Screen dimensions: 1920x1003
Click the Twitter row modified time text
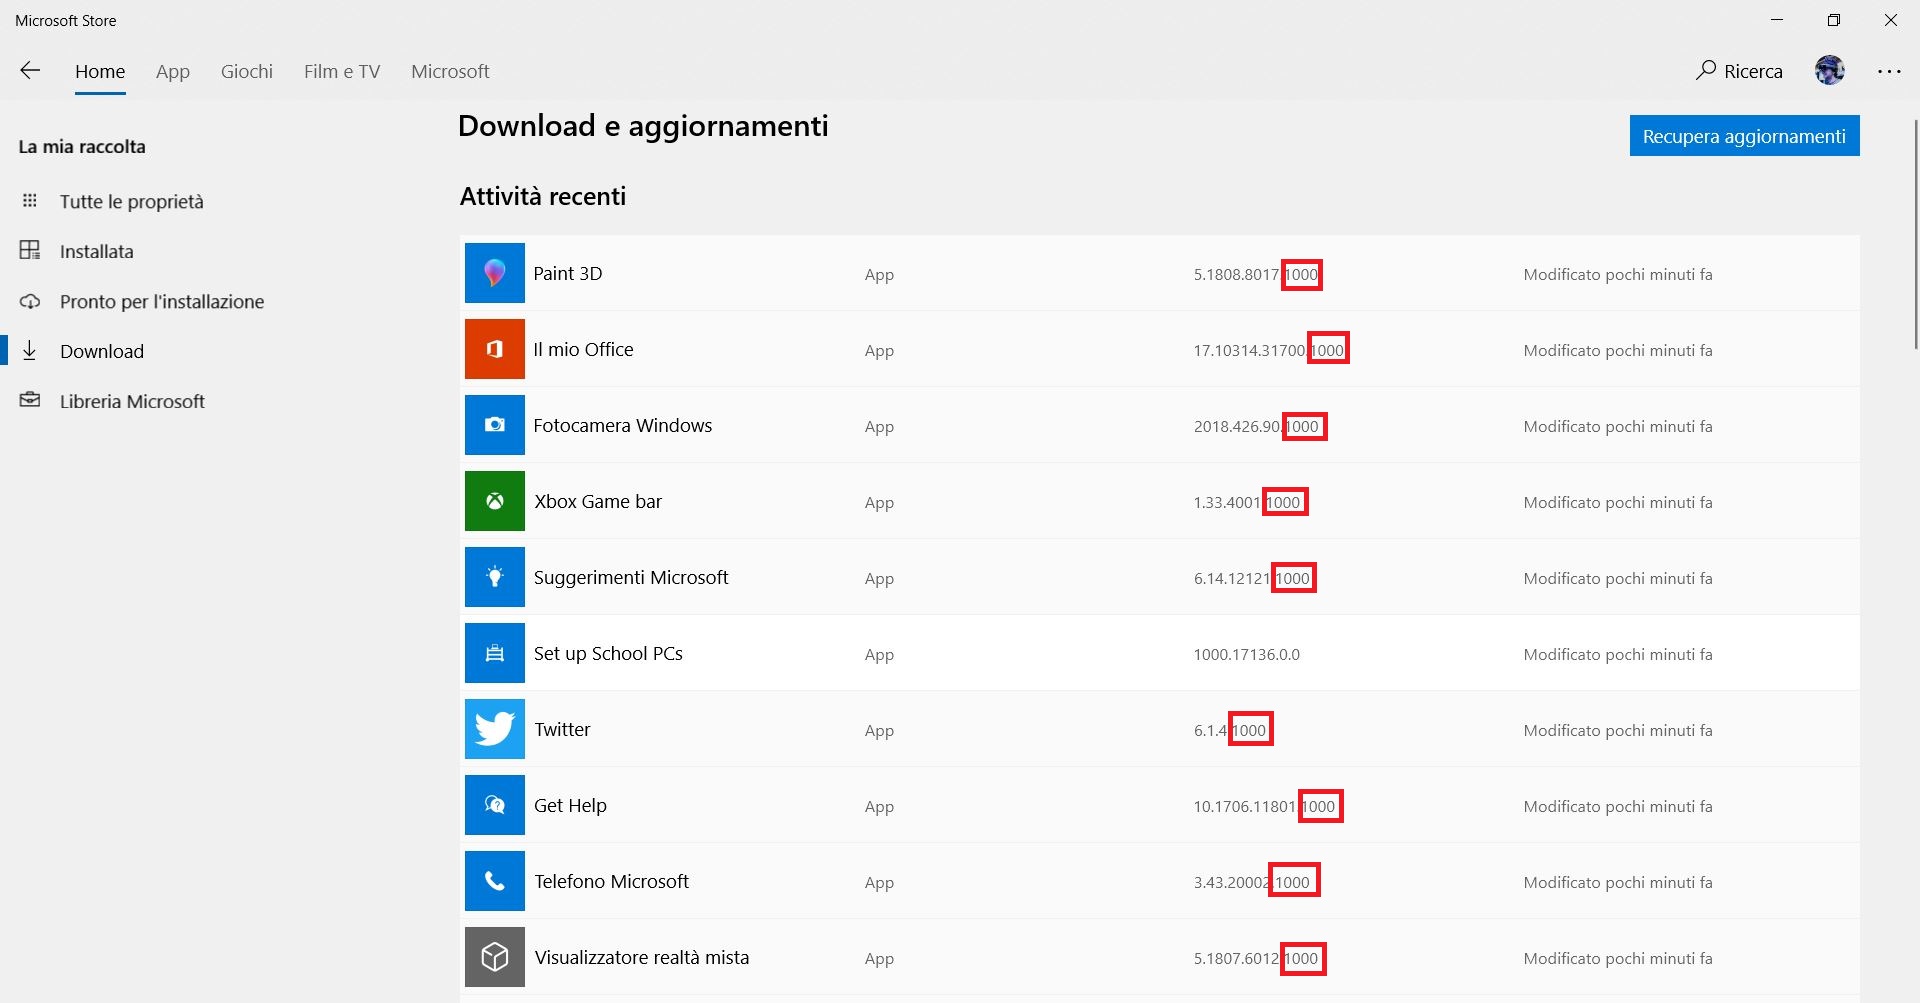(x=1618, y=730)
